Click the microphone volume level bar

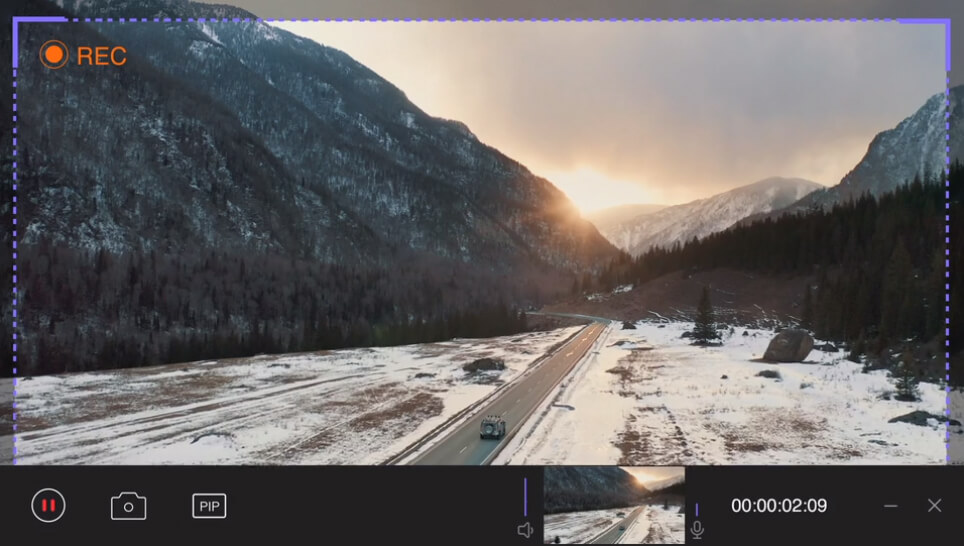coord(697,510)
